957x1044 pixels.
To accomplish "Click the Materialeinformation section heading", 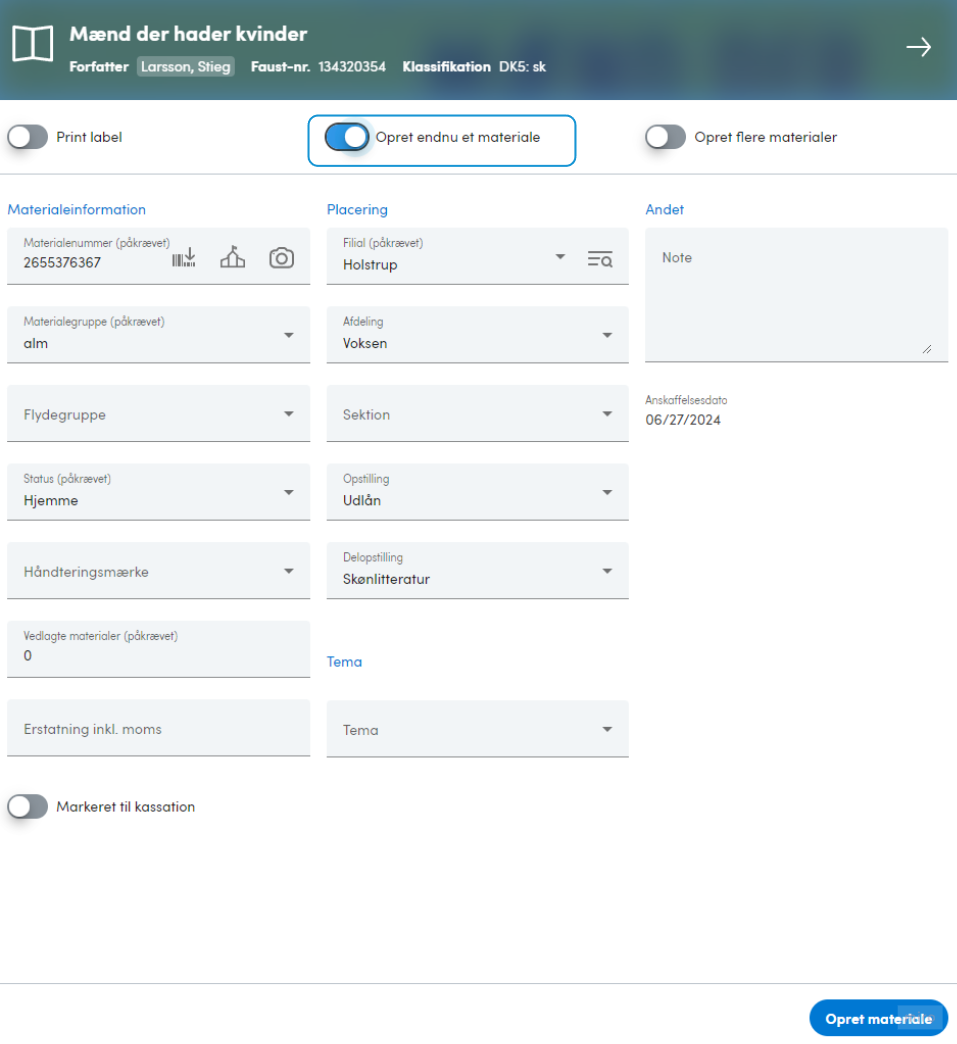I will 77,209.
